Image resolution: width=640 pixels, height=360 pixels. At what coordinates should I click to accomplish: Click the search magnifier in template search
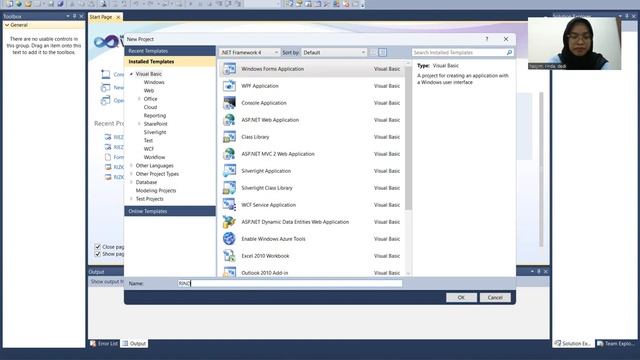[x=509, y=53]
